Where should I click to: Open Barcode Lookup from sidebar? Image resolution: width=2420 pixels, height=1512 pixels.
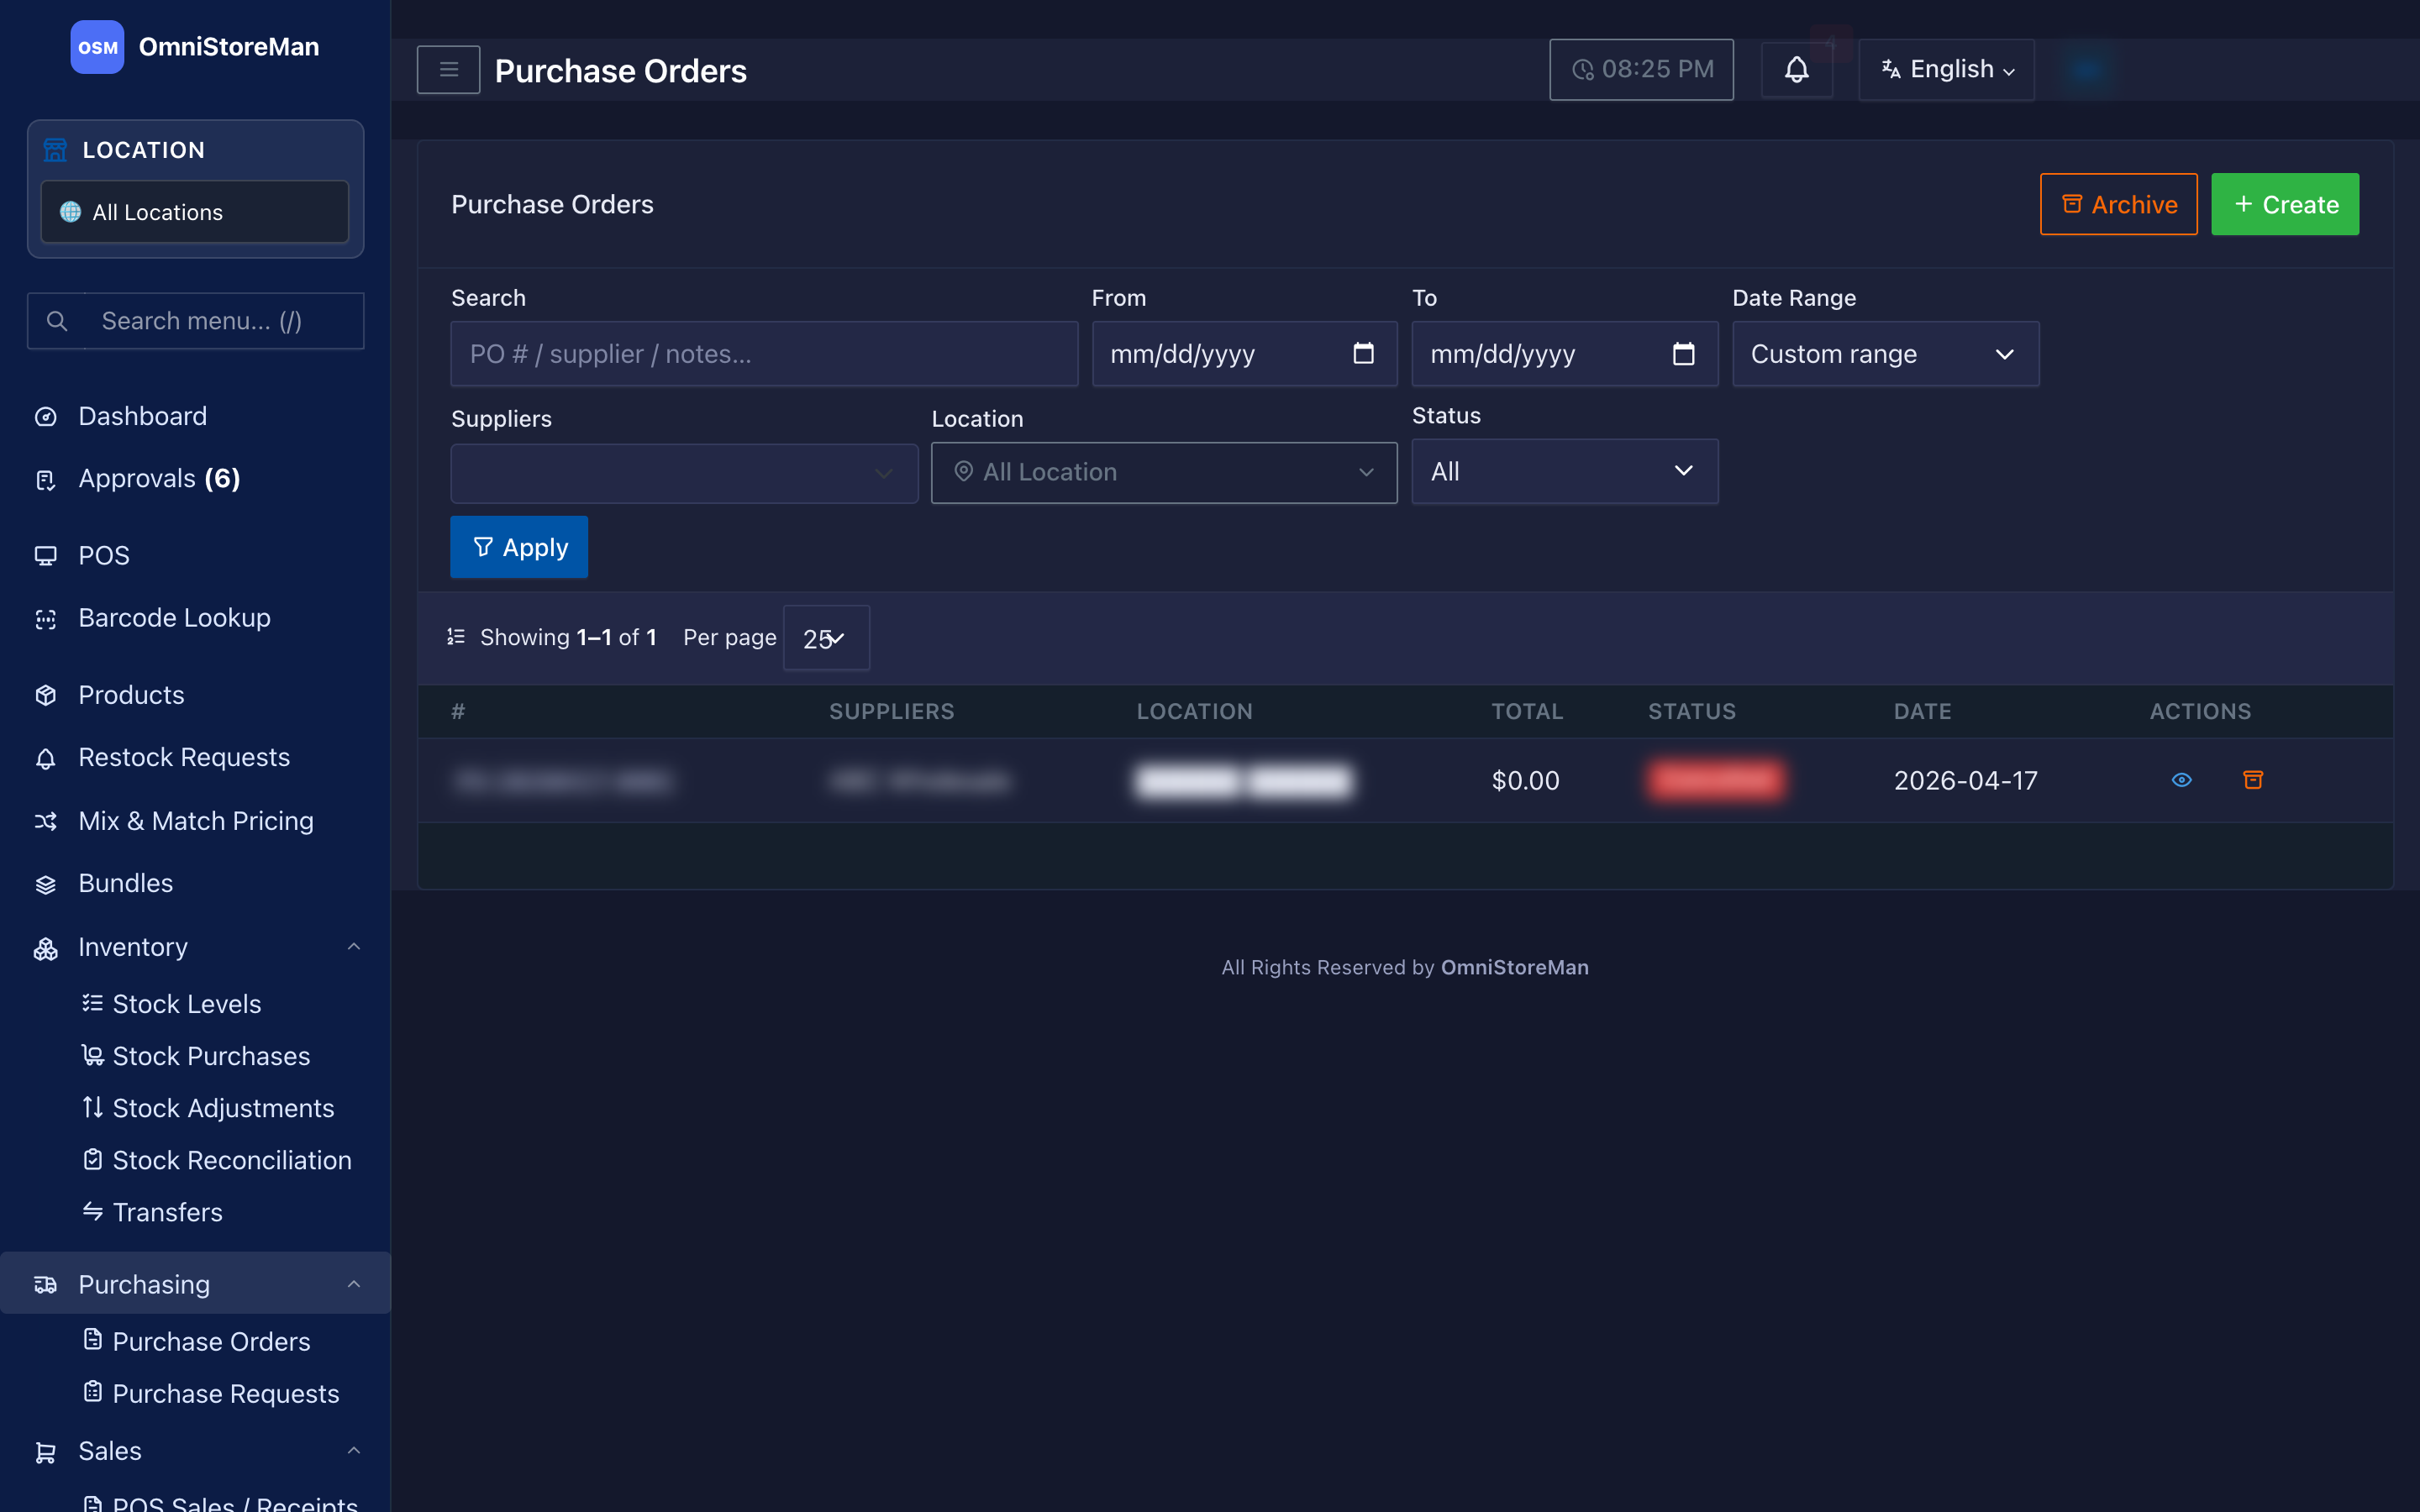point(175,618)
